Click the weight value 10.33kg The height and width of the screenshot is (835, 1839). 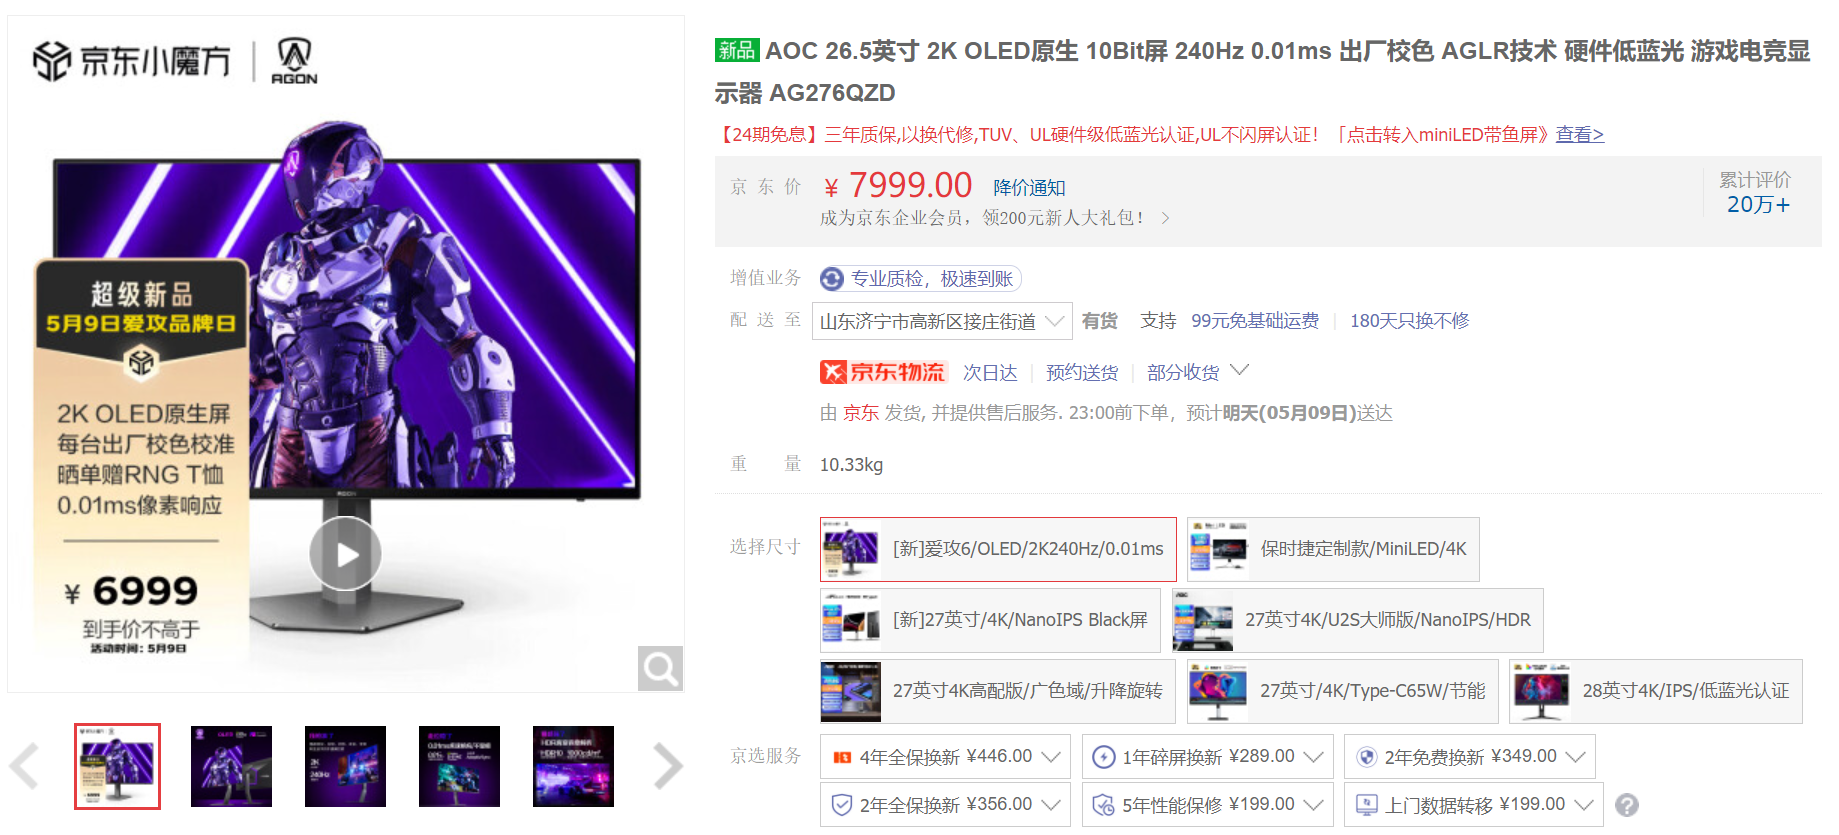[851, 465]
